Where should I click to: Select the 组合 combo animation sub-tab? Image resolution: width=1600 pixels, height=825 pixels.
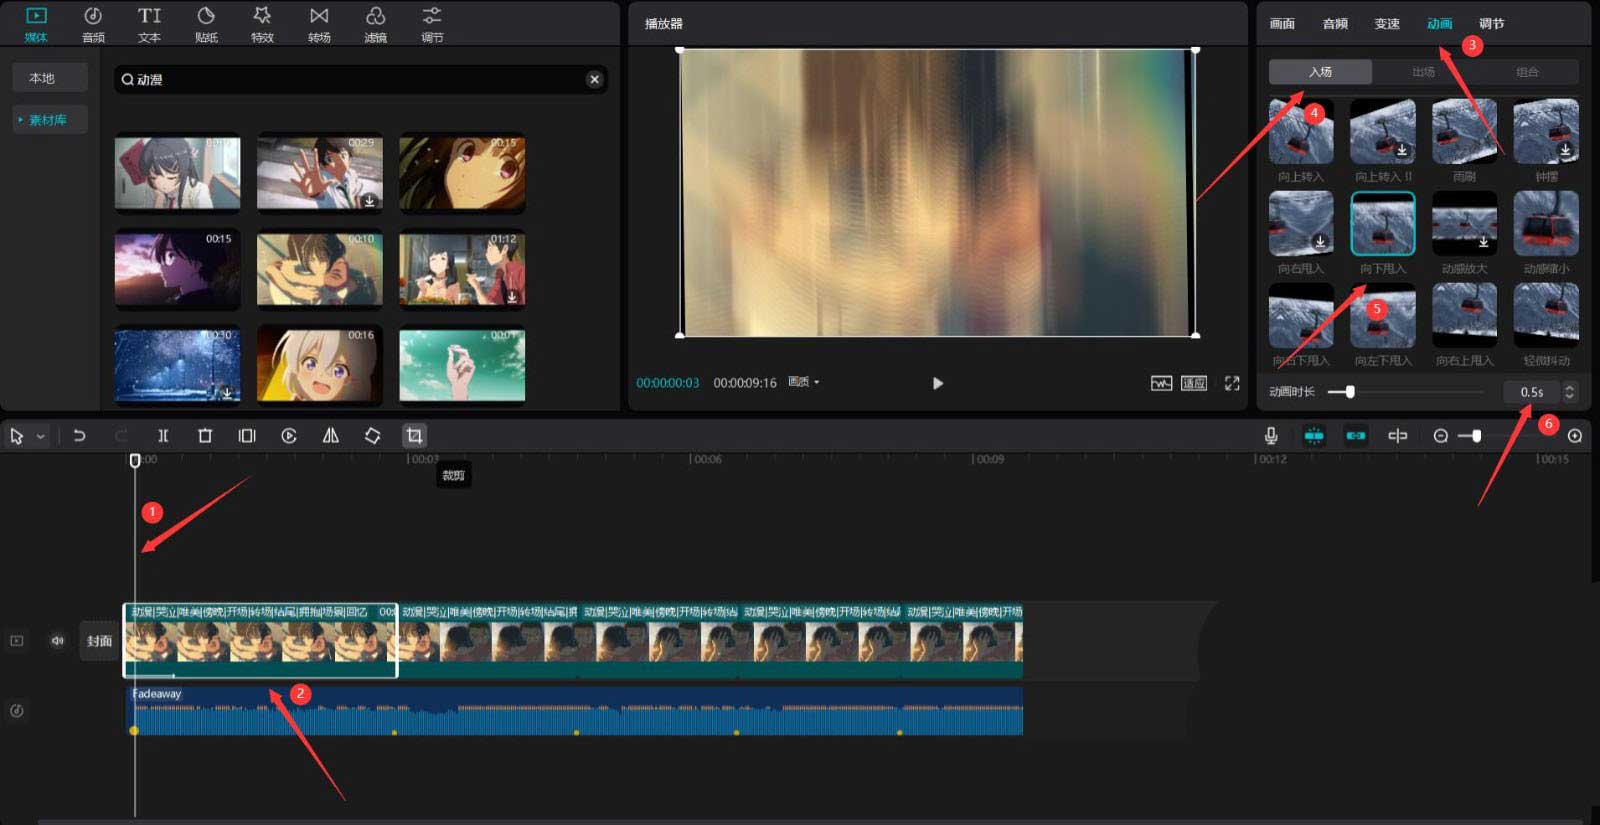point(1527,72)
